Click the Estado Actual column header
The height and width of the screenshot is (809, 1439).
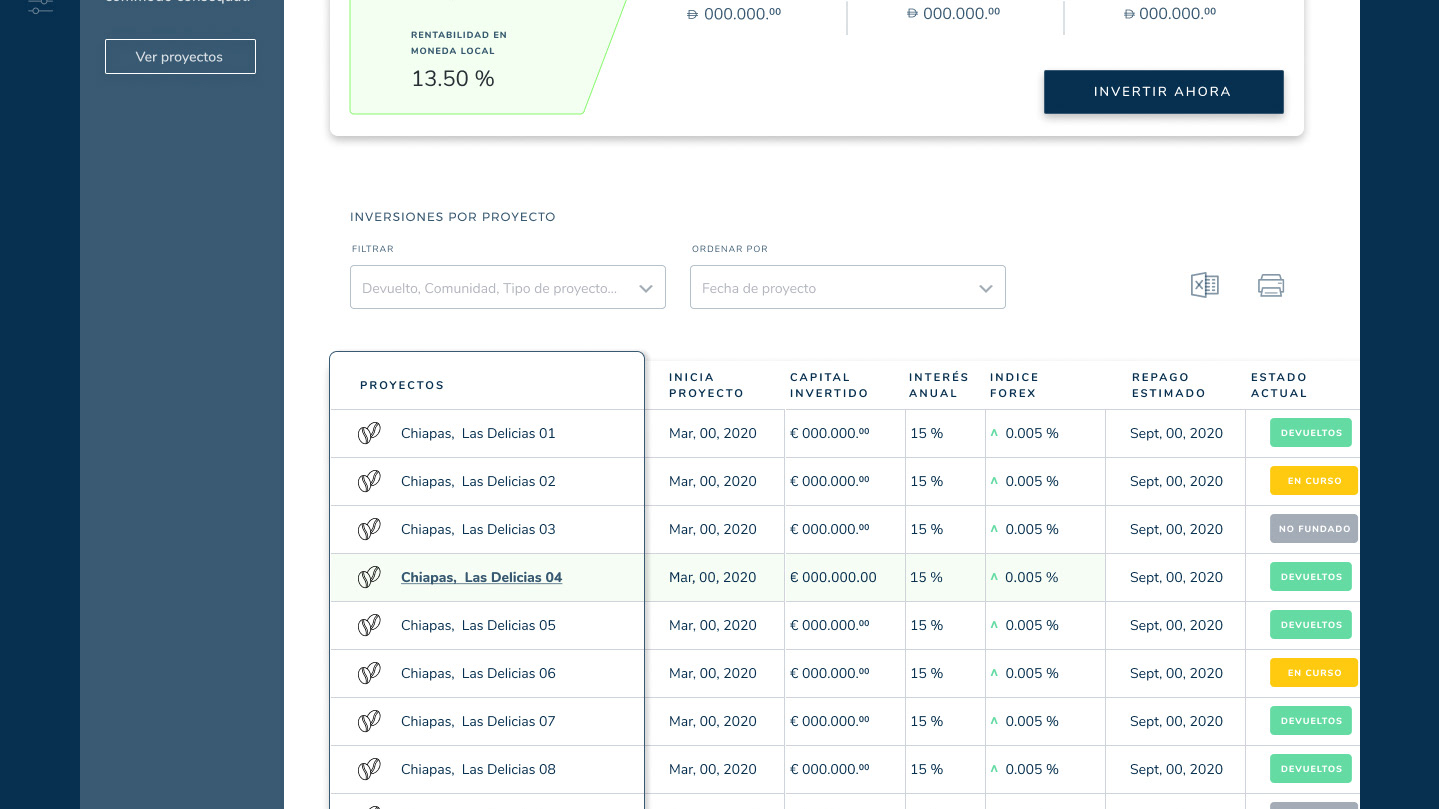pos(1279,385)
